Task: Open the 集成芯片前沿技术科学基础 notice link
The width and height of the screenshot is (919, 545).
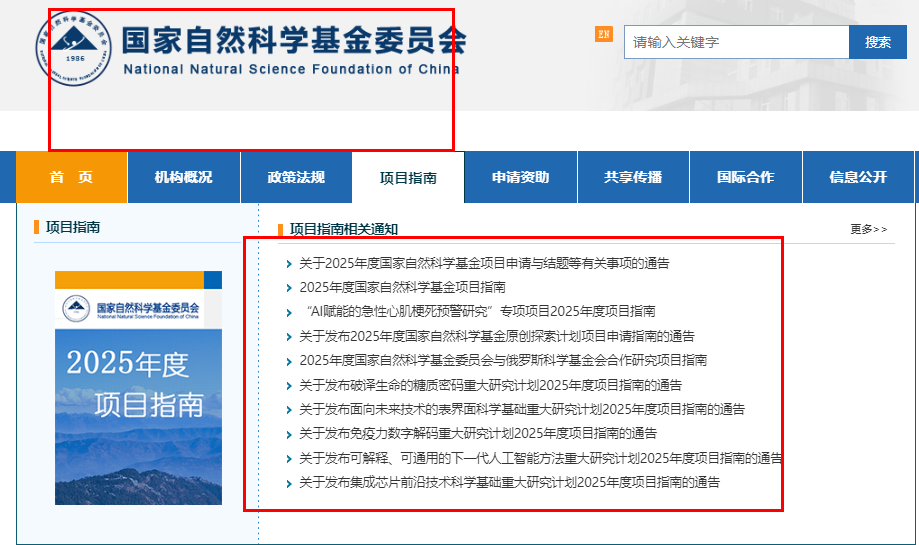Action: (509, 482)
